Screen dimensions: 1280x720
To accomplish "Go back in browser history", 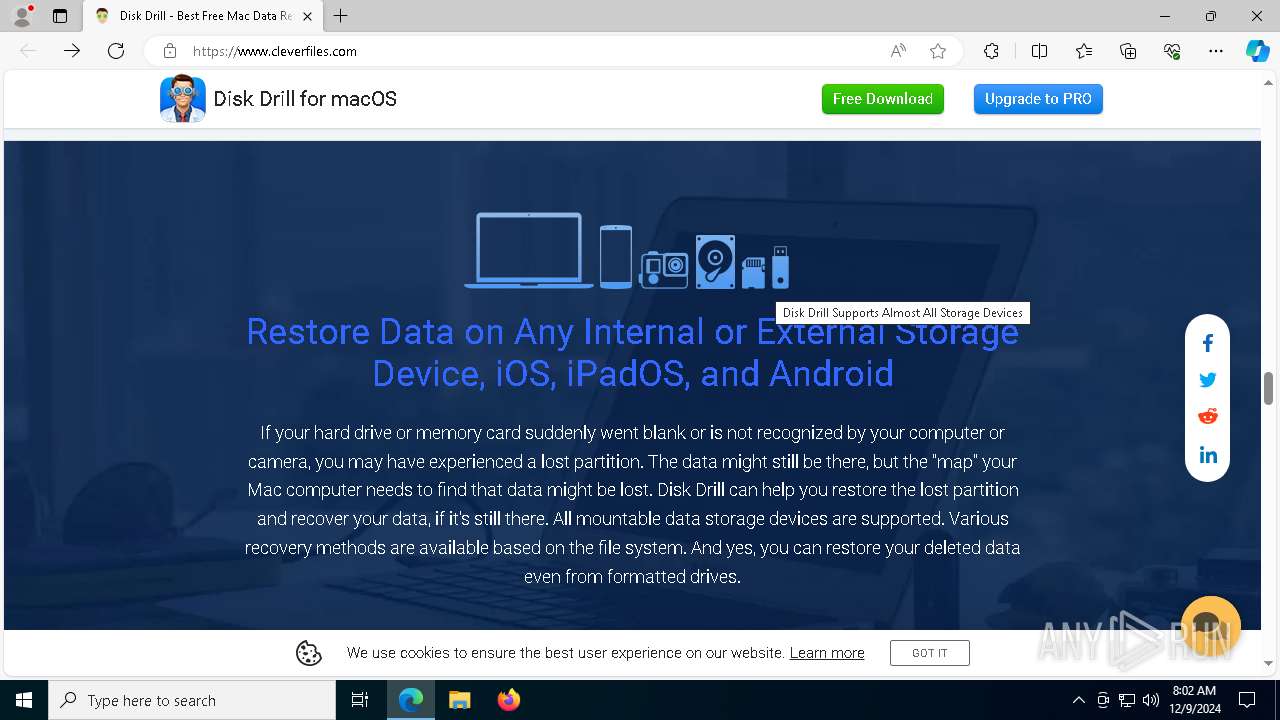I will pos(28,51).
